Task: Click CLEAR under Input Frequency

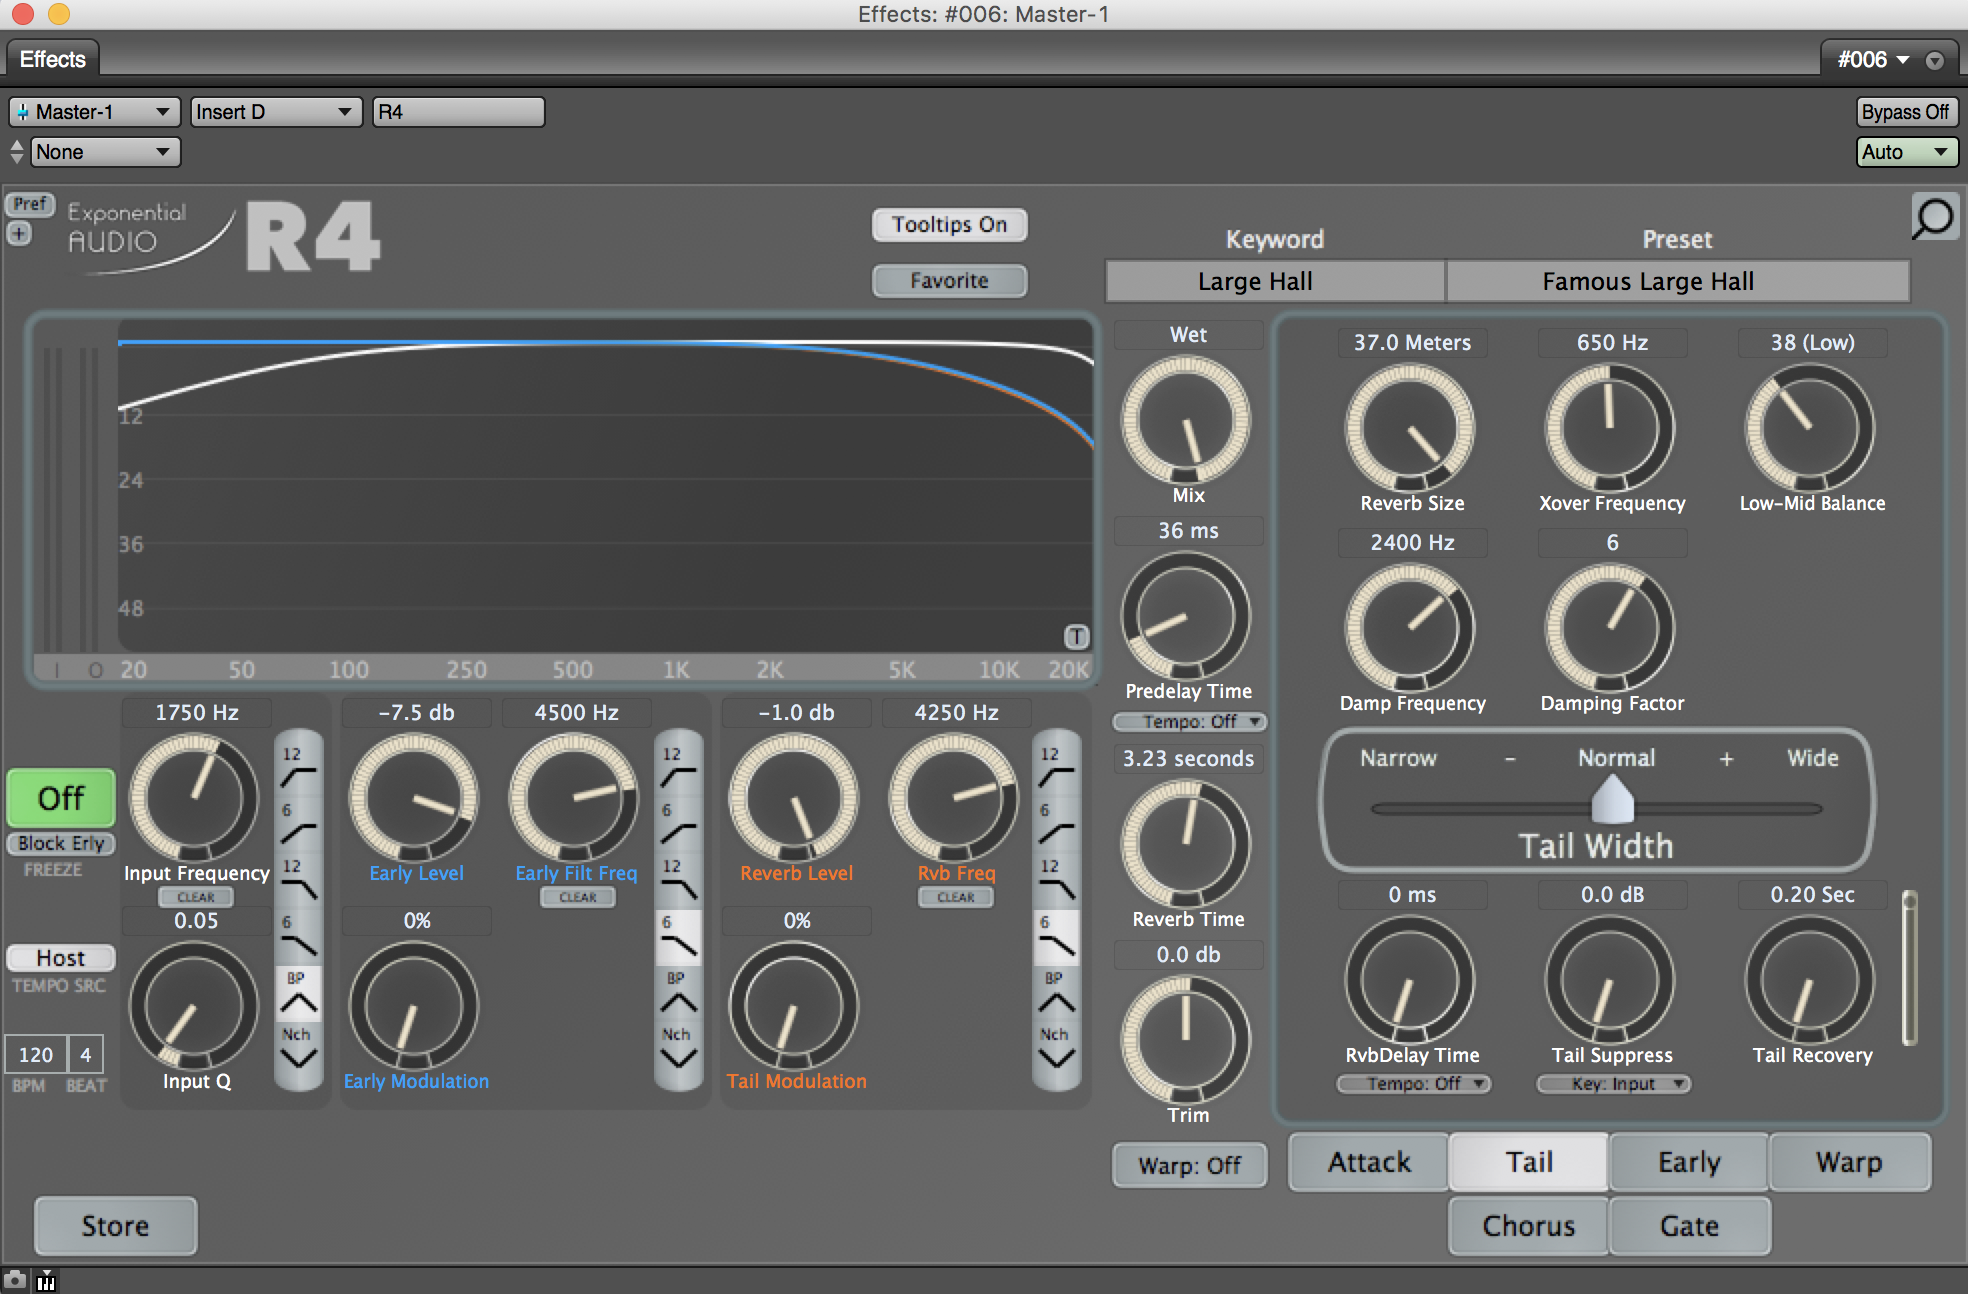Action: 196,897
